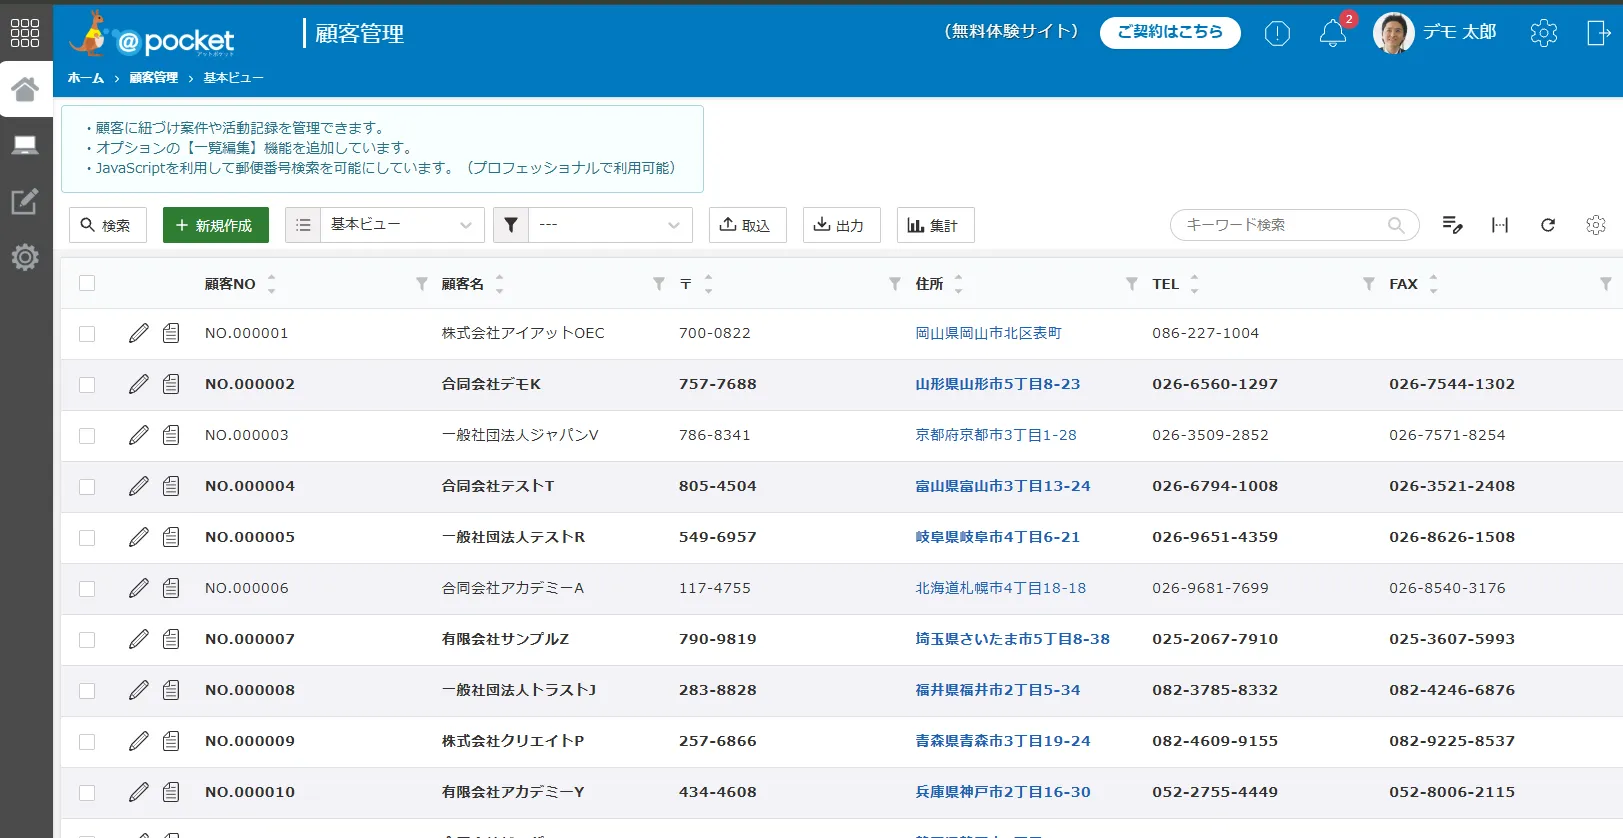
Task: Go to 顧客管理 breadcrumb
Action: [154, 78]
